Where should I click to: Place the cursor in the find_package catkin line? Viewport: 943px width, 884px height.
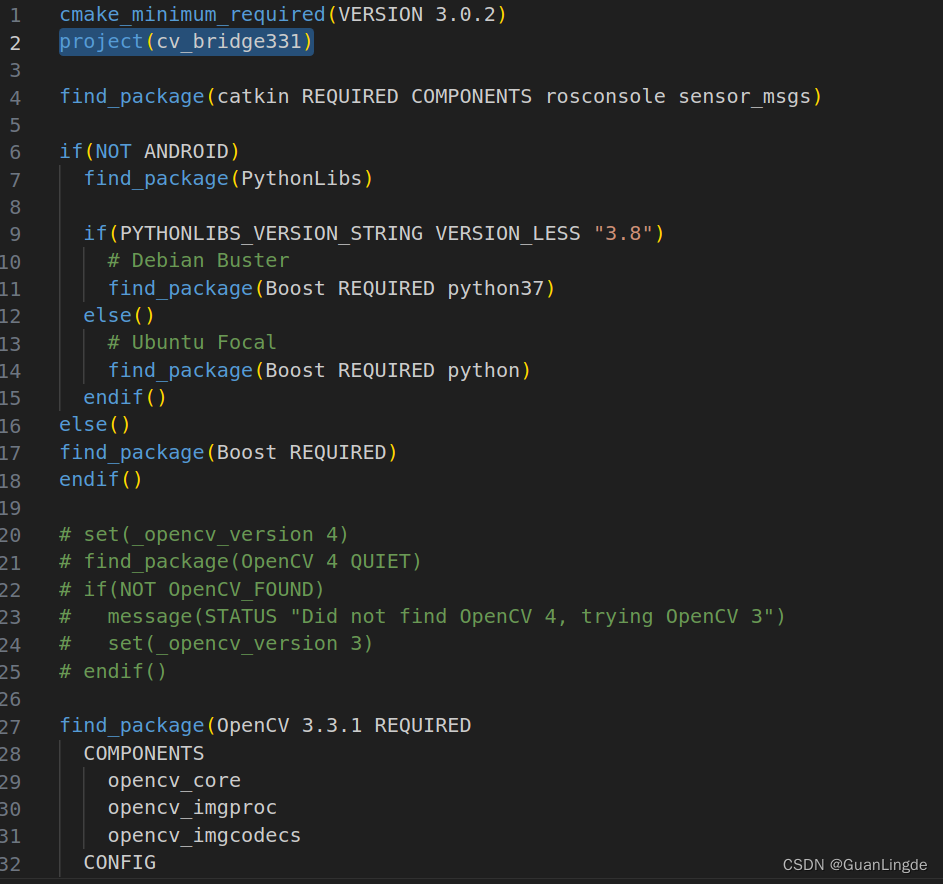coord(300,96)
